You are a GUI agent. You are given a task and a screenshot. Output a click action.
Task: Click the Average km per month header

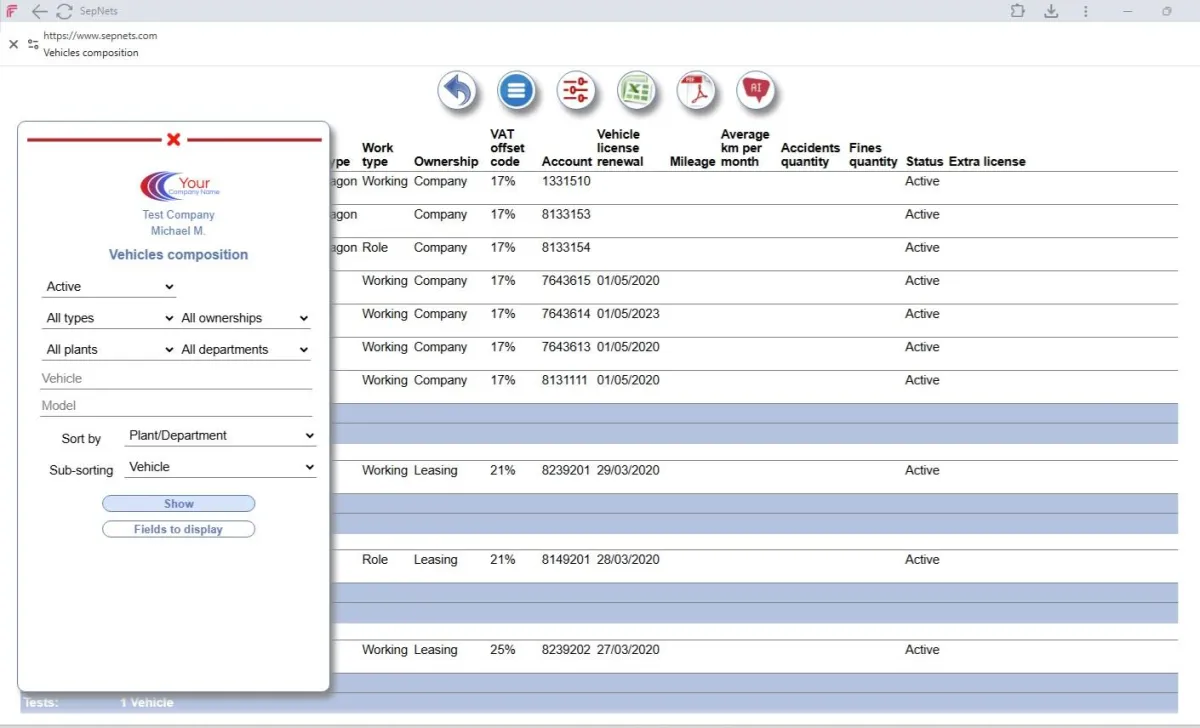click(745, 148)
